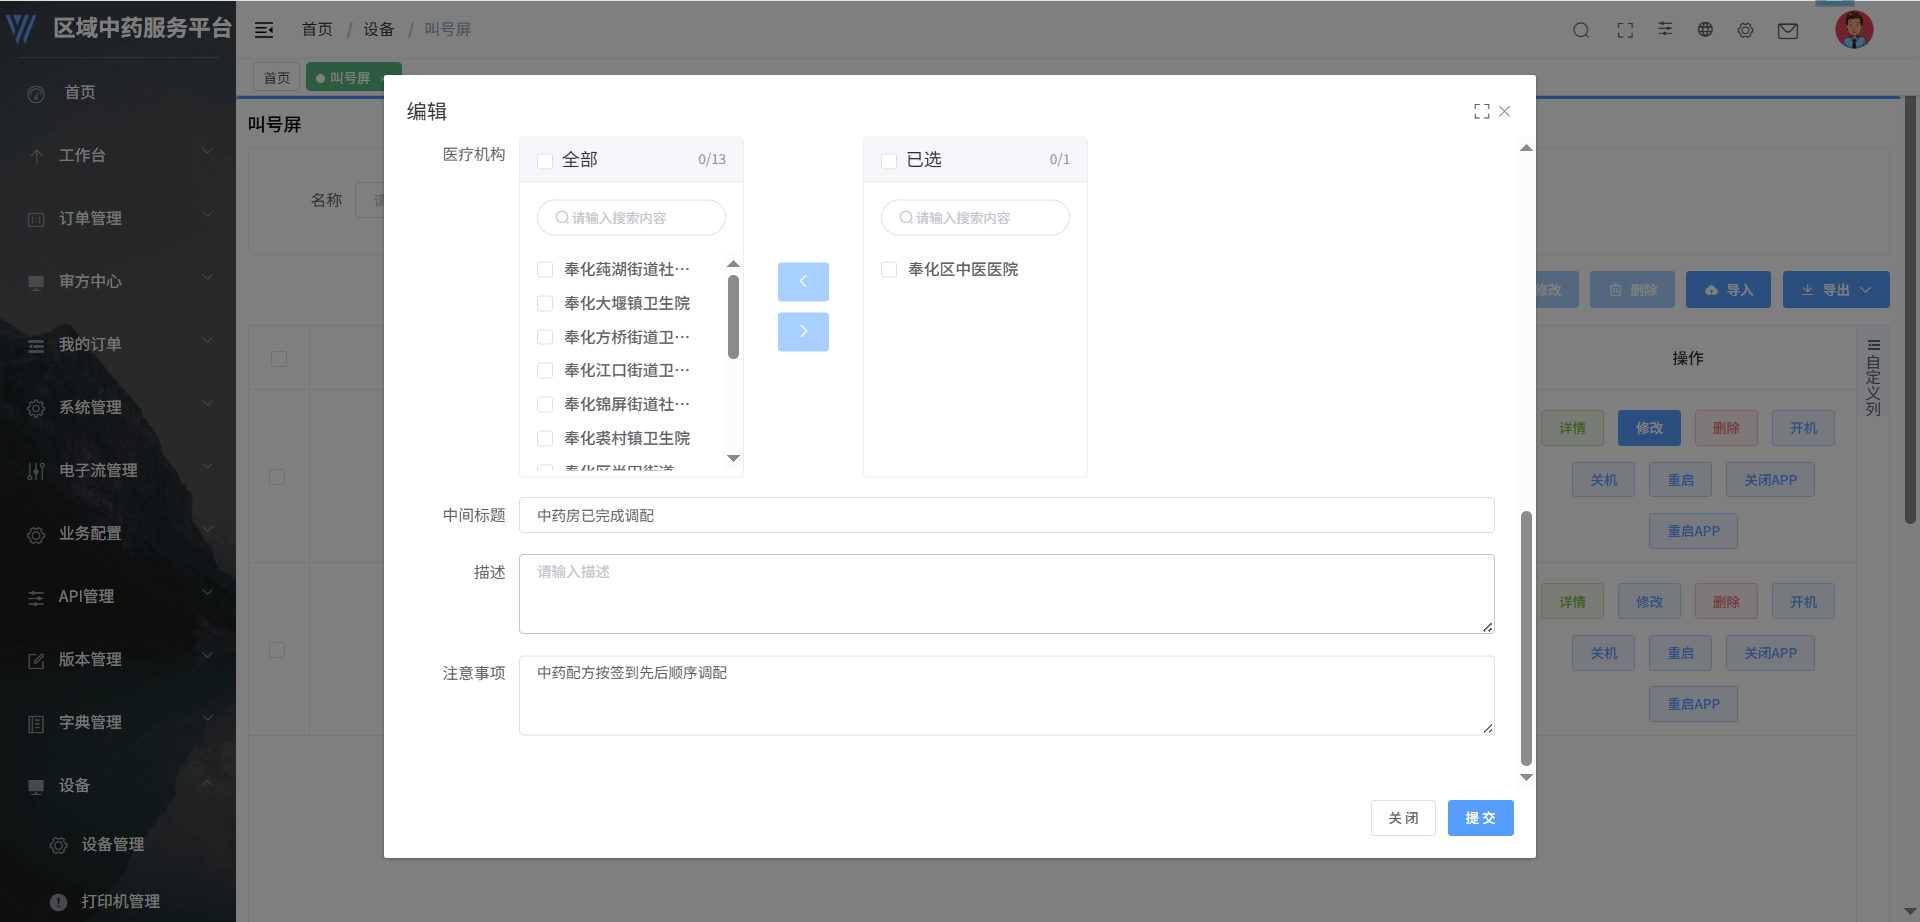Expand the 系统管理 sidebar menu
The width and height of the screenshot is (1920, 922).
[x=118, y=407]
